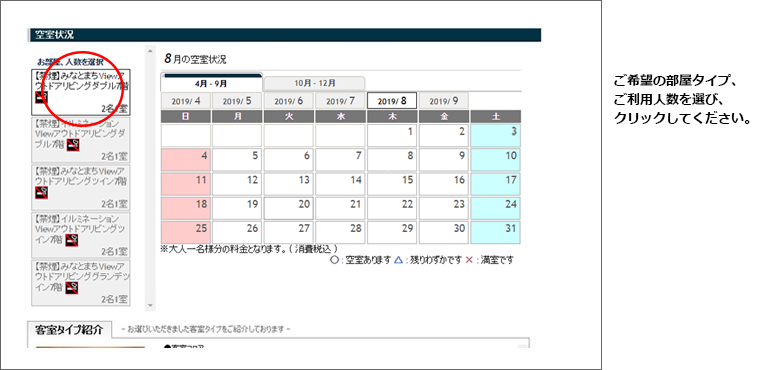The height and width of the screenshot is (370, 760).
Task: Choose the Minatomachi View Grand Twin room
Action: pyautogui.click(x=81, y=283)
